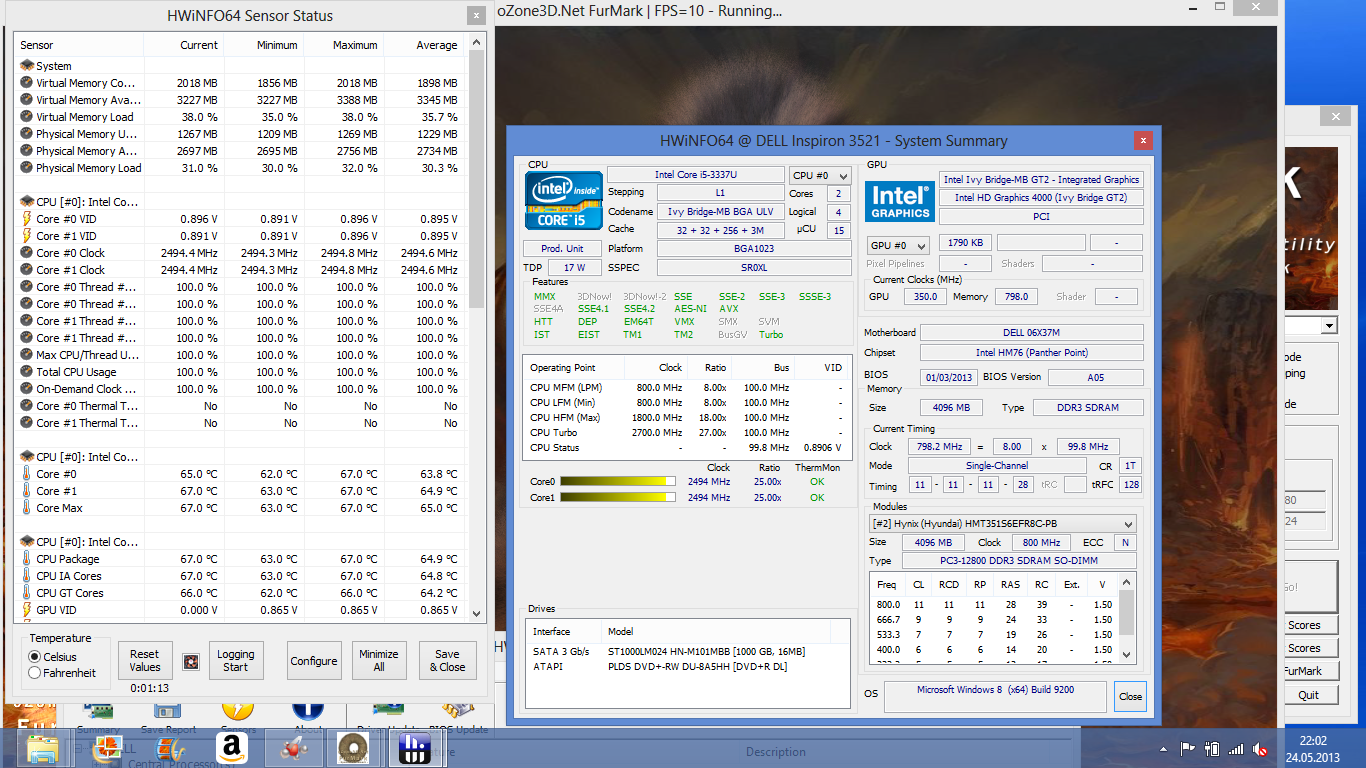Click the Intel Core i5 logo
The width and height of the screenshot is (1366, 768).
(563, 200)
